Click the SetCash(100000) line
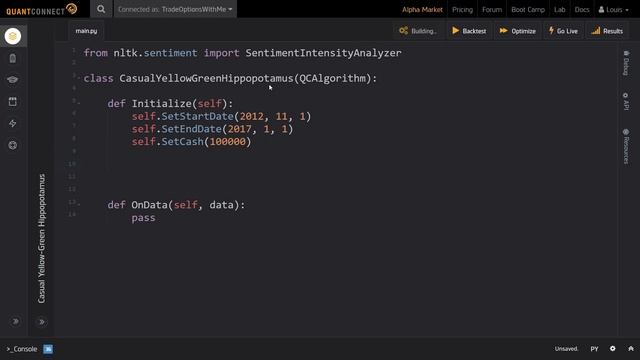Viewport: 640px width, 360px height. click(x=191, y=142)
